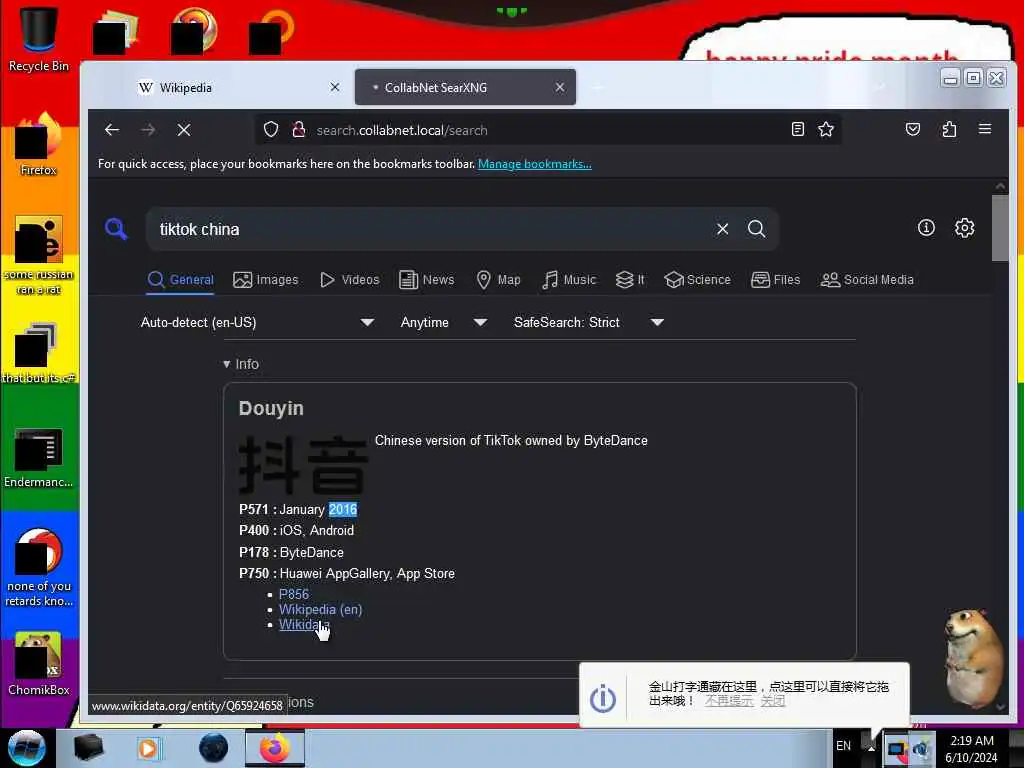Clear the search query with X
Screen dimensions: 1024x768
click(x=722, y=229)
